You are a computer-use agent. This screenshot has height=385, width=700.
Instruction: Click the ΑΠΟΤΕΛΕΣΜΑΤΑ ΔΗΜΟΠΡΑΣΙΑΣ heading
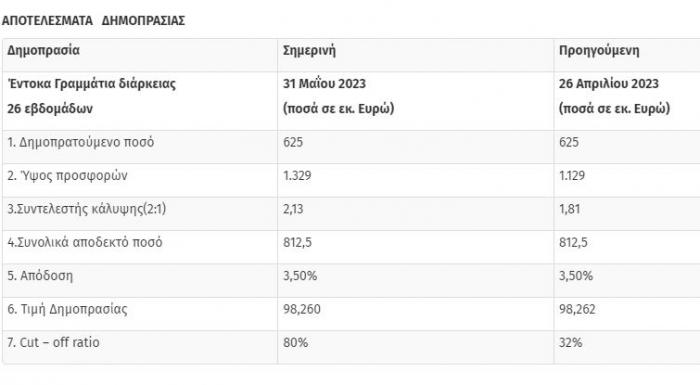click(x=93, y=21)
